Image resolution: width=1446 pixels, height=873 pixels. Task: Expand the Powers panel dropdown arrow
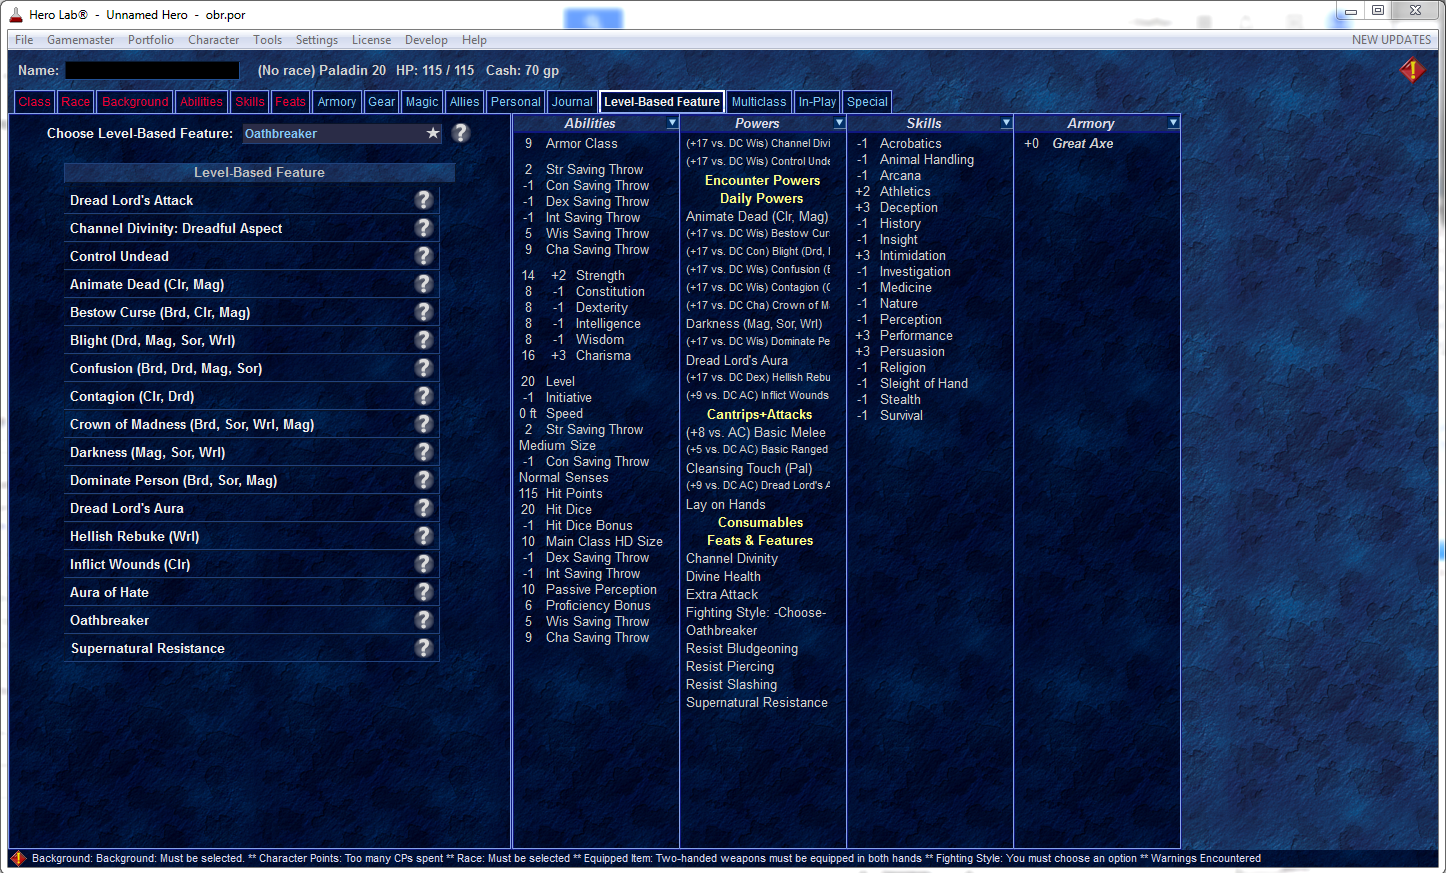pos(839,123)
